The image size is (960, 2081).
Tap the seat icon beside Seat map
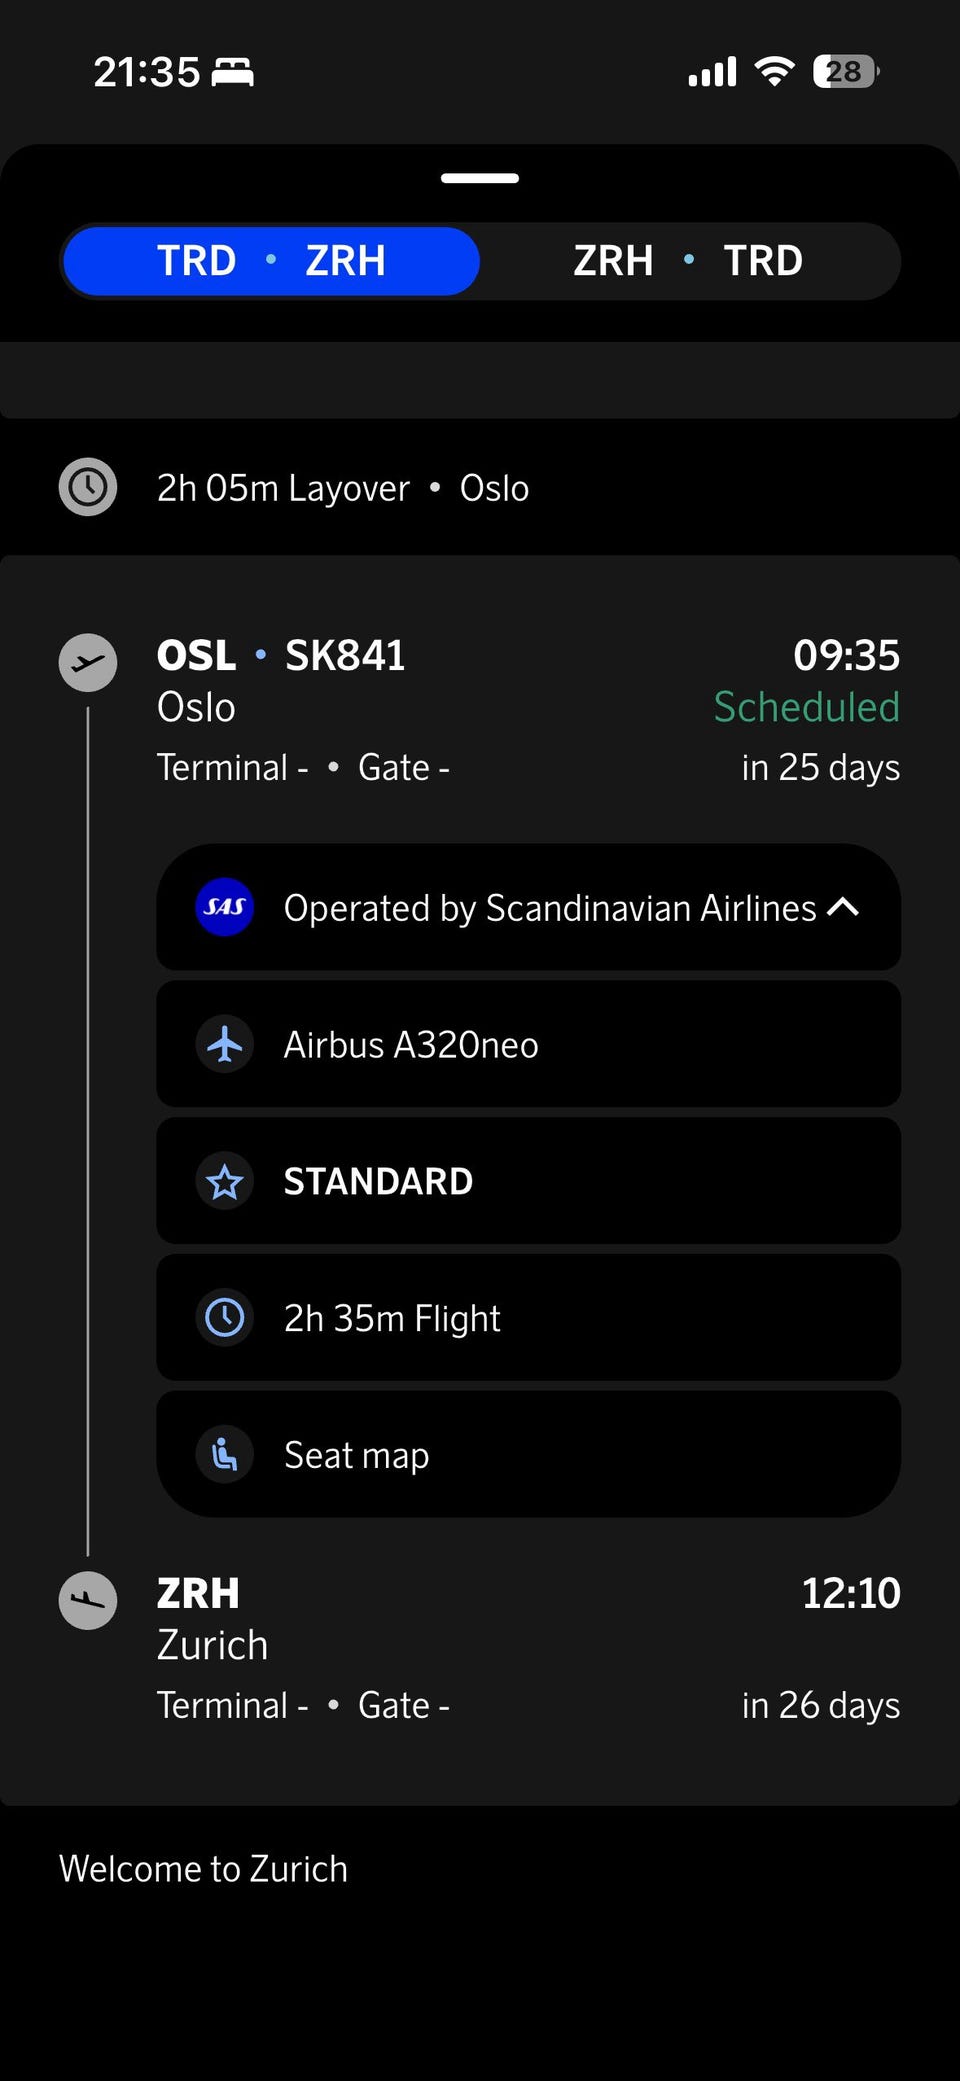(225, 1455)
